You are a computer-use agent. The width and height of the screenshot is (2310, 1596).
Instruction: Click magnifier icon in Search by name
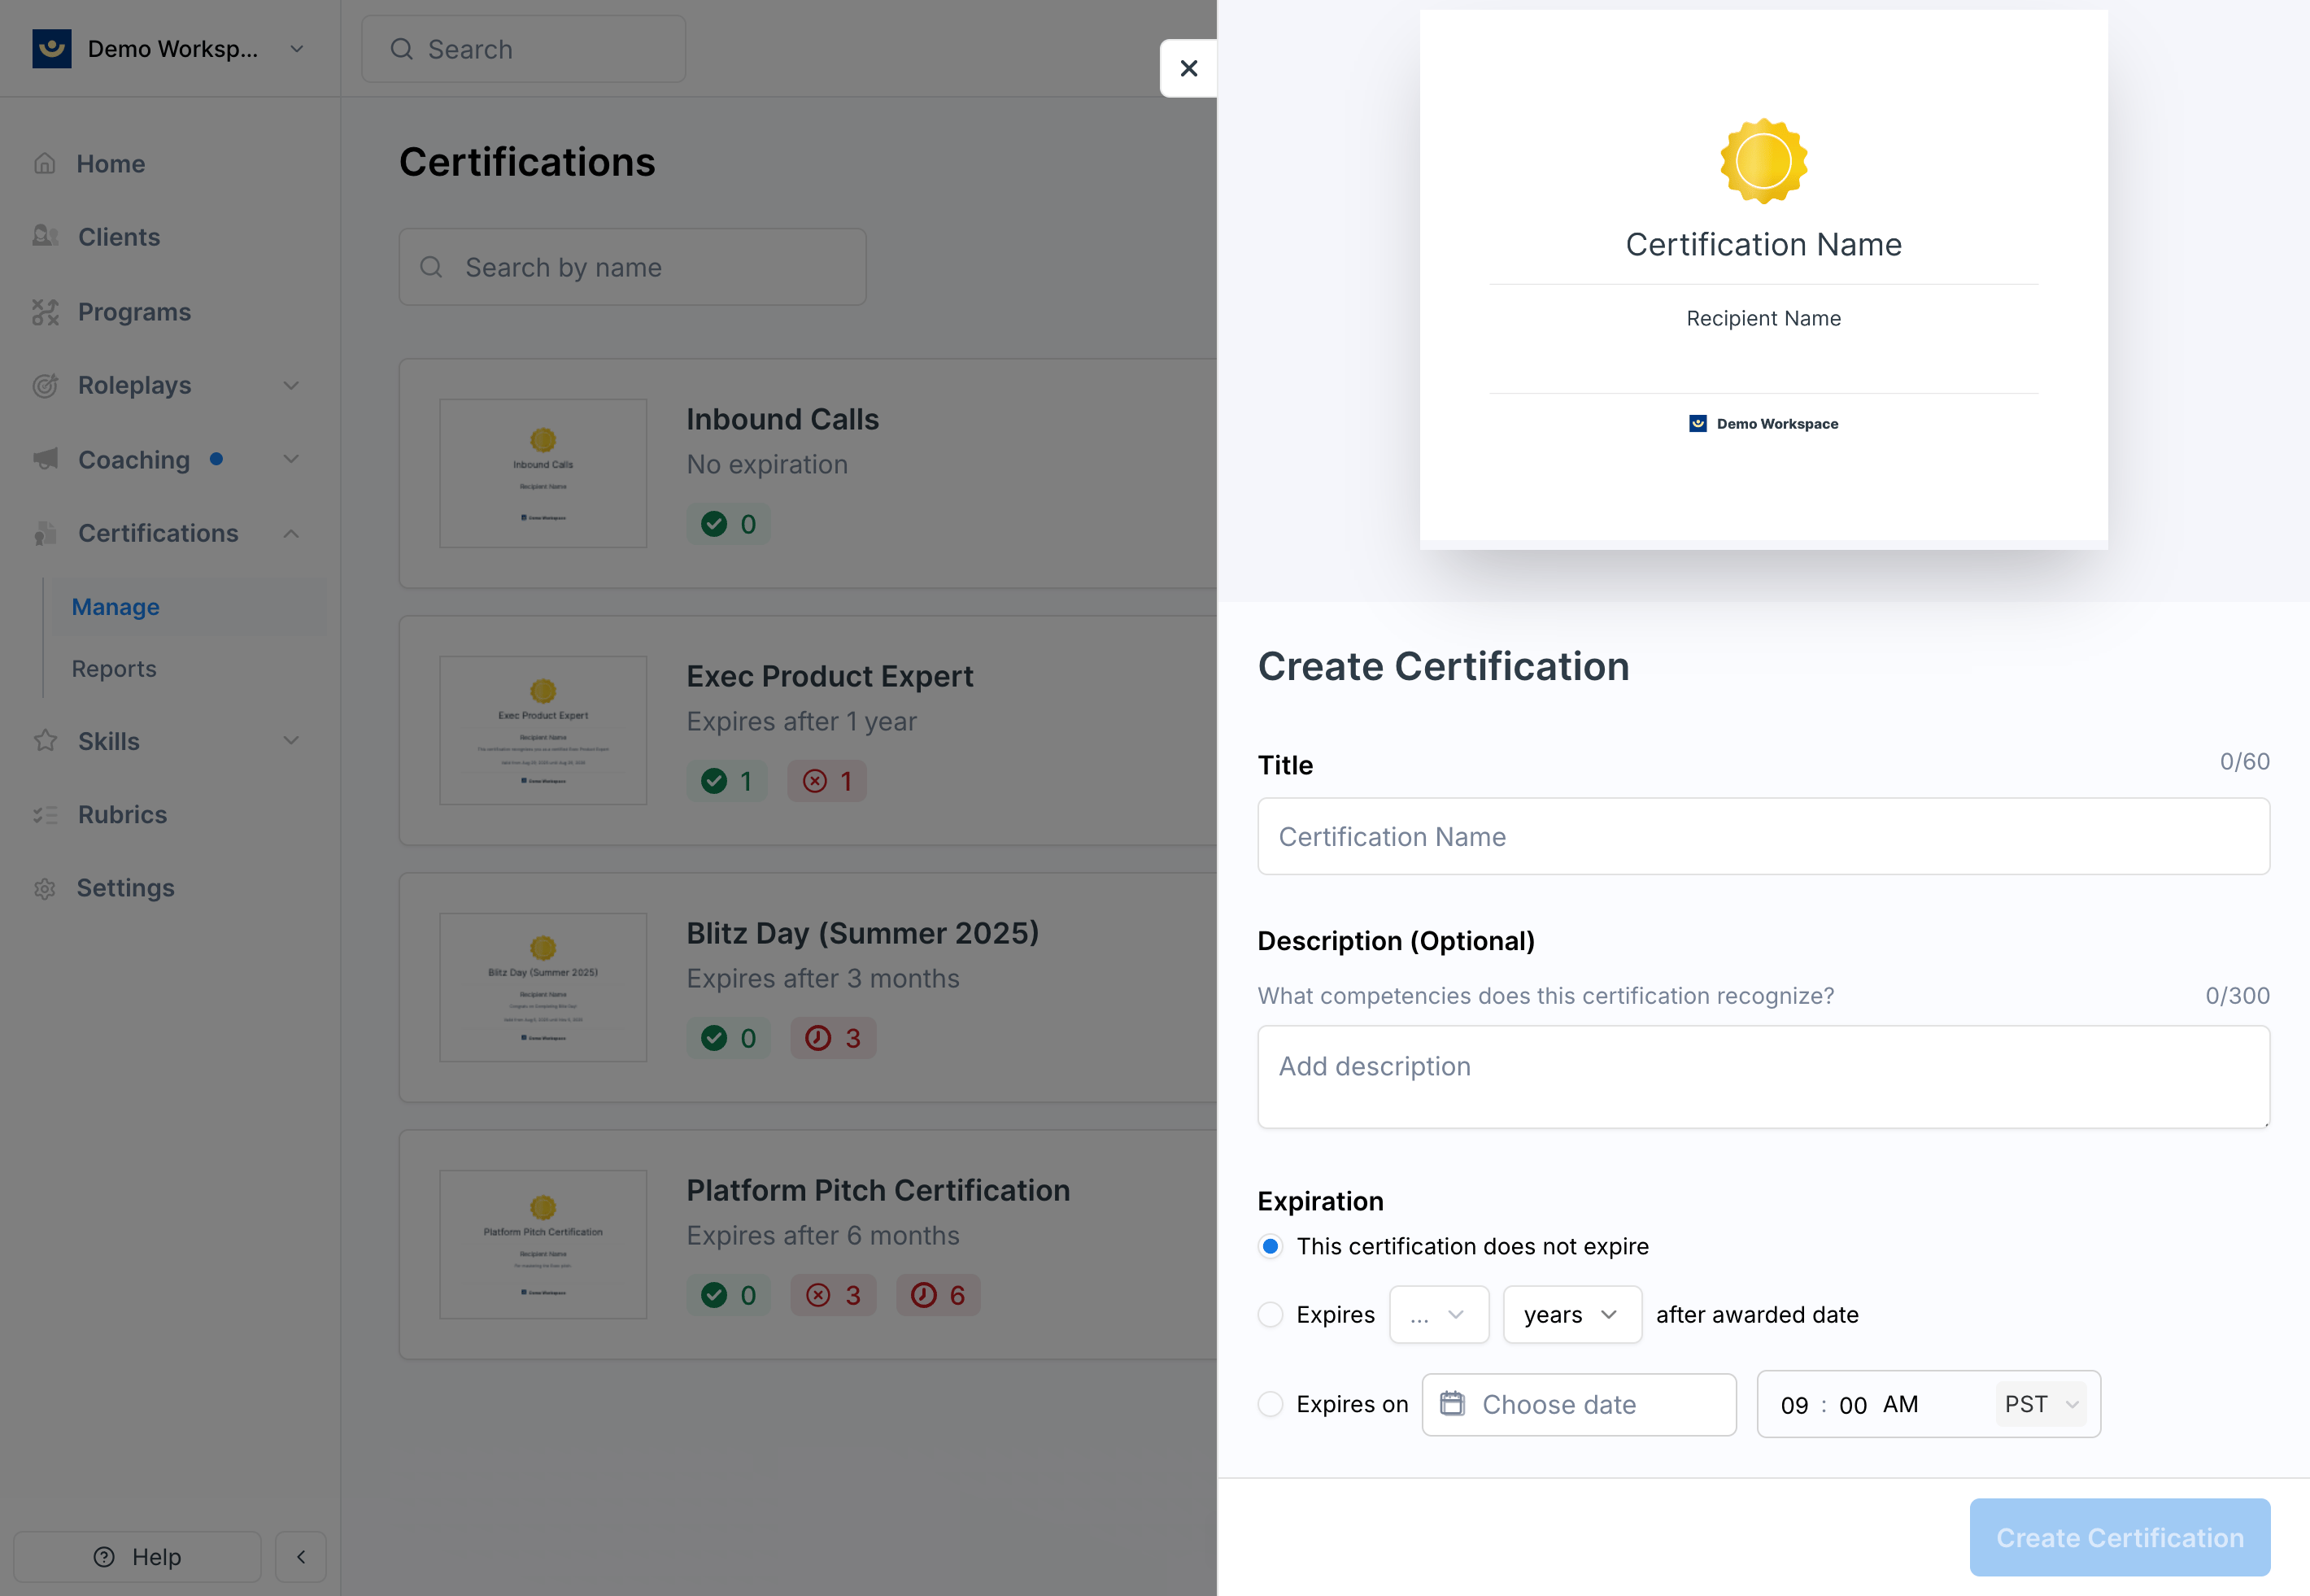(x=431, y=267)
